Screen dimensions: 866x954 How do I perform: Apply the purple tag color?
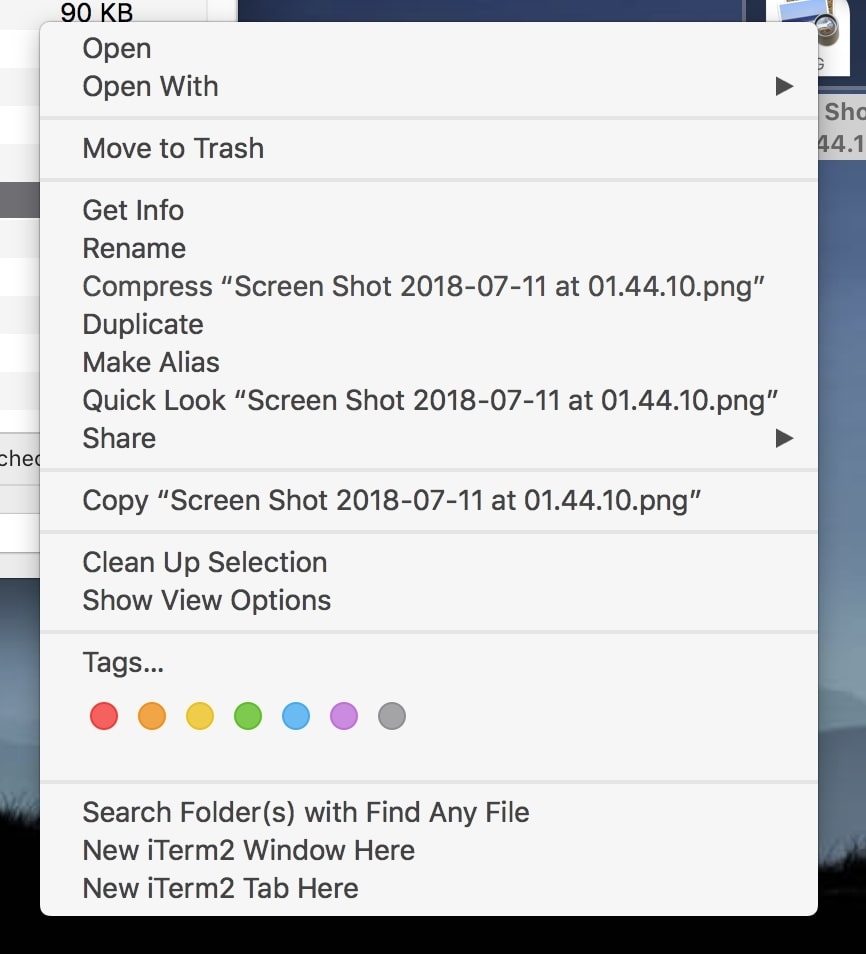click(x=344, y=716)
